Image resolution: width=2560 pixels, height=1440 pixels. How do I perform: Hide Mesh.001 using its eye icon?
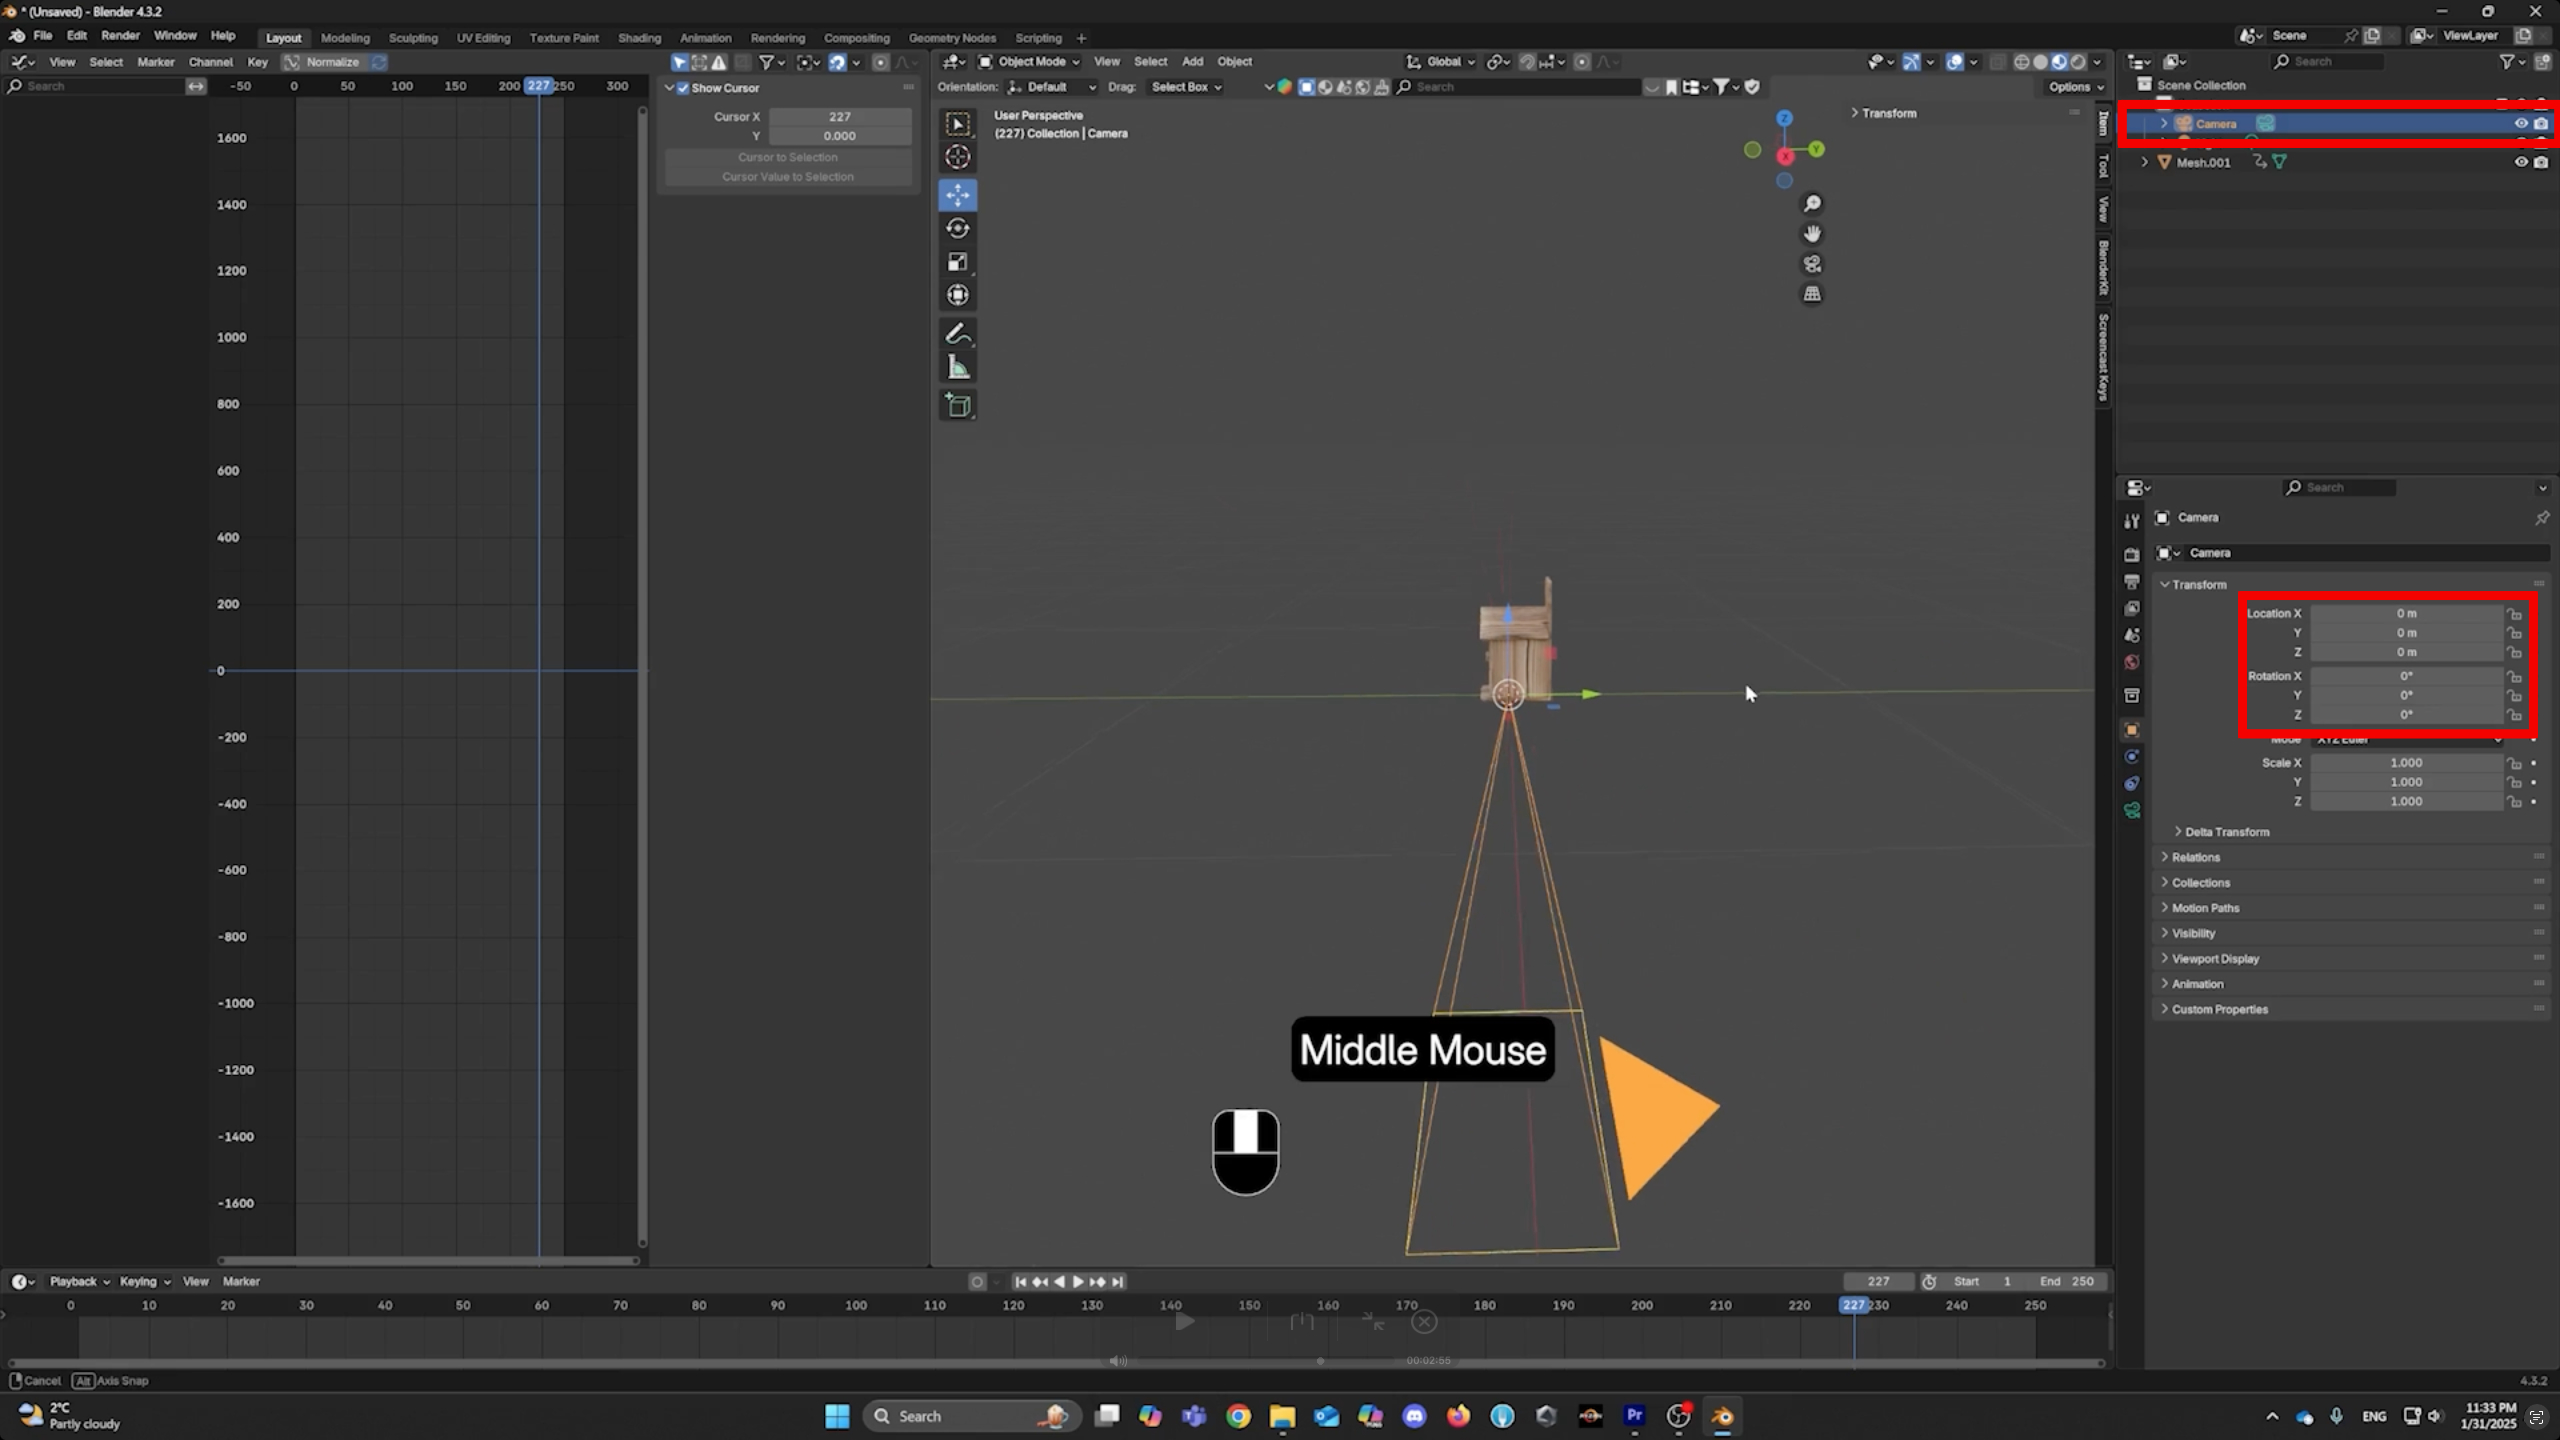click(2520, 162)
